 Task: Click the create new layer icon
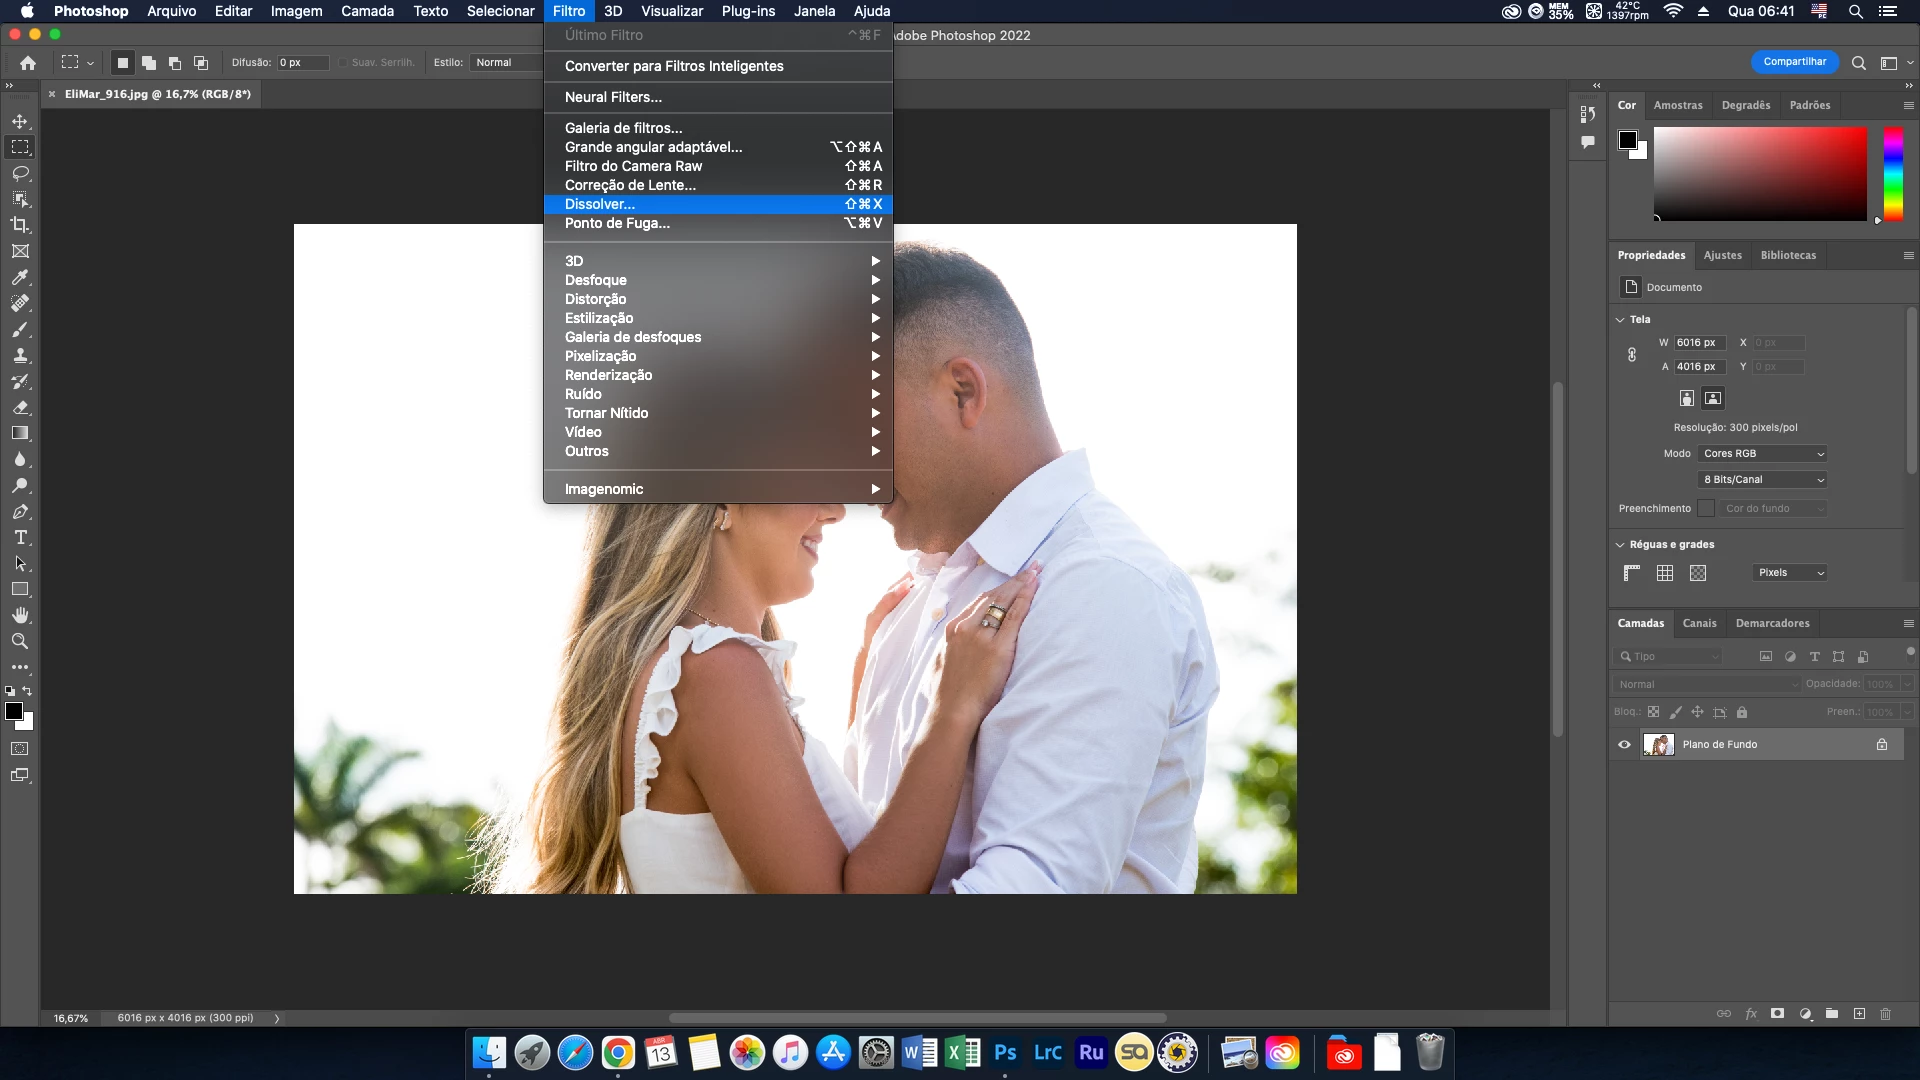(x=1859, y=1014)
